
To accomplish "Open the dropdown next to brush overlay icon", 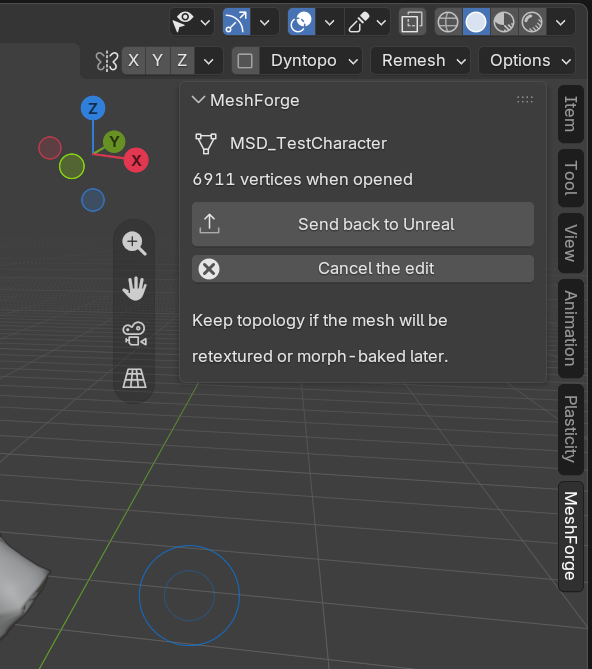I will (381, 22).
